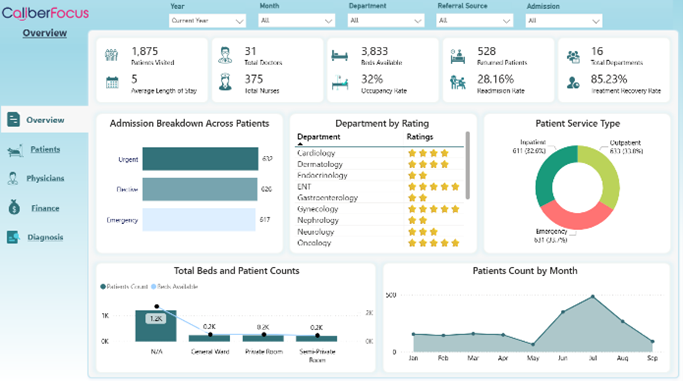This screenshot has width=683, height=381.
Task: Click the Oncology star rating
Action: click(433, 243)
